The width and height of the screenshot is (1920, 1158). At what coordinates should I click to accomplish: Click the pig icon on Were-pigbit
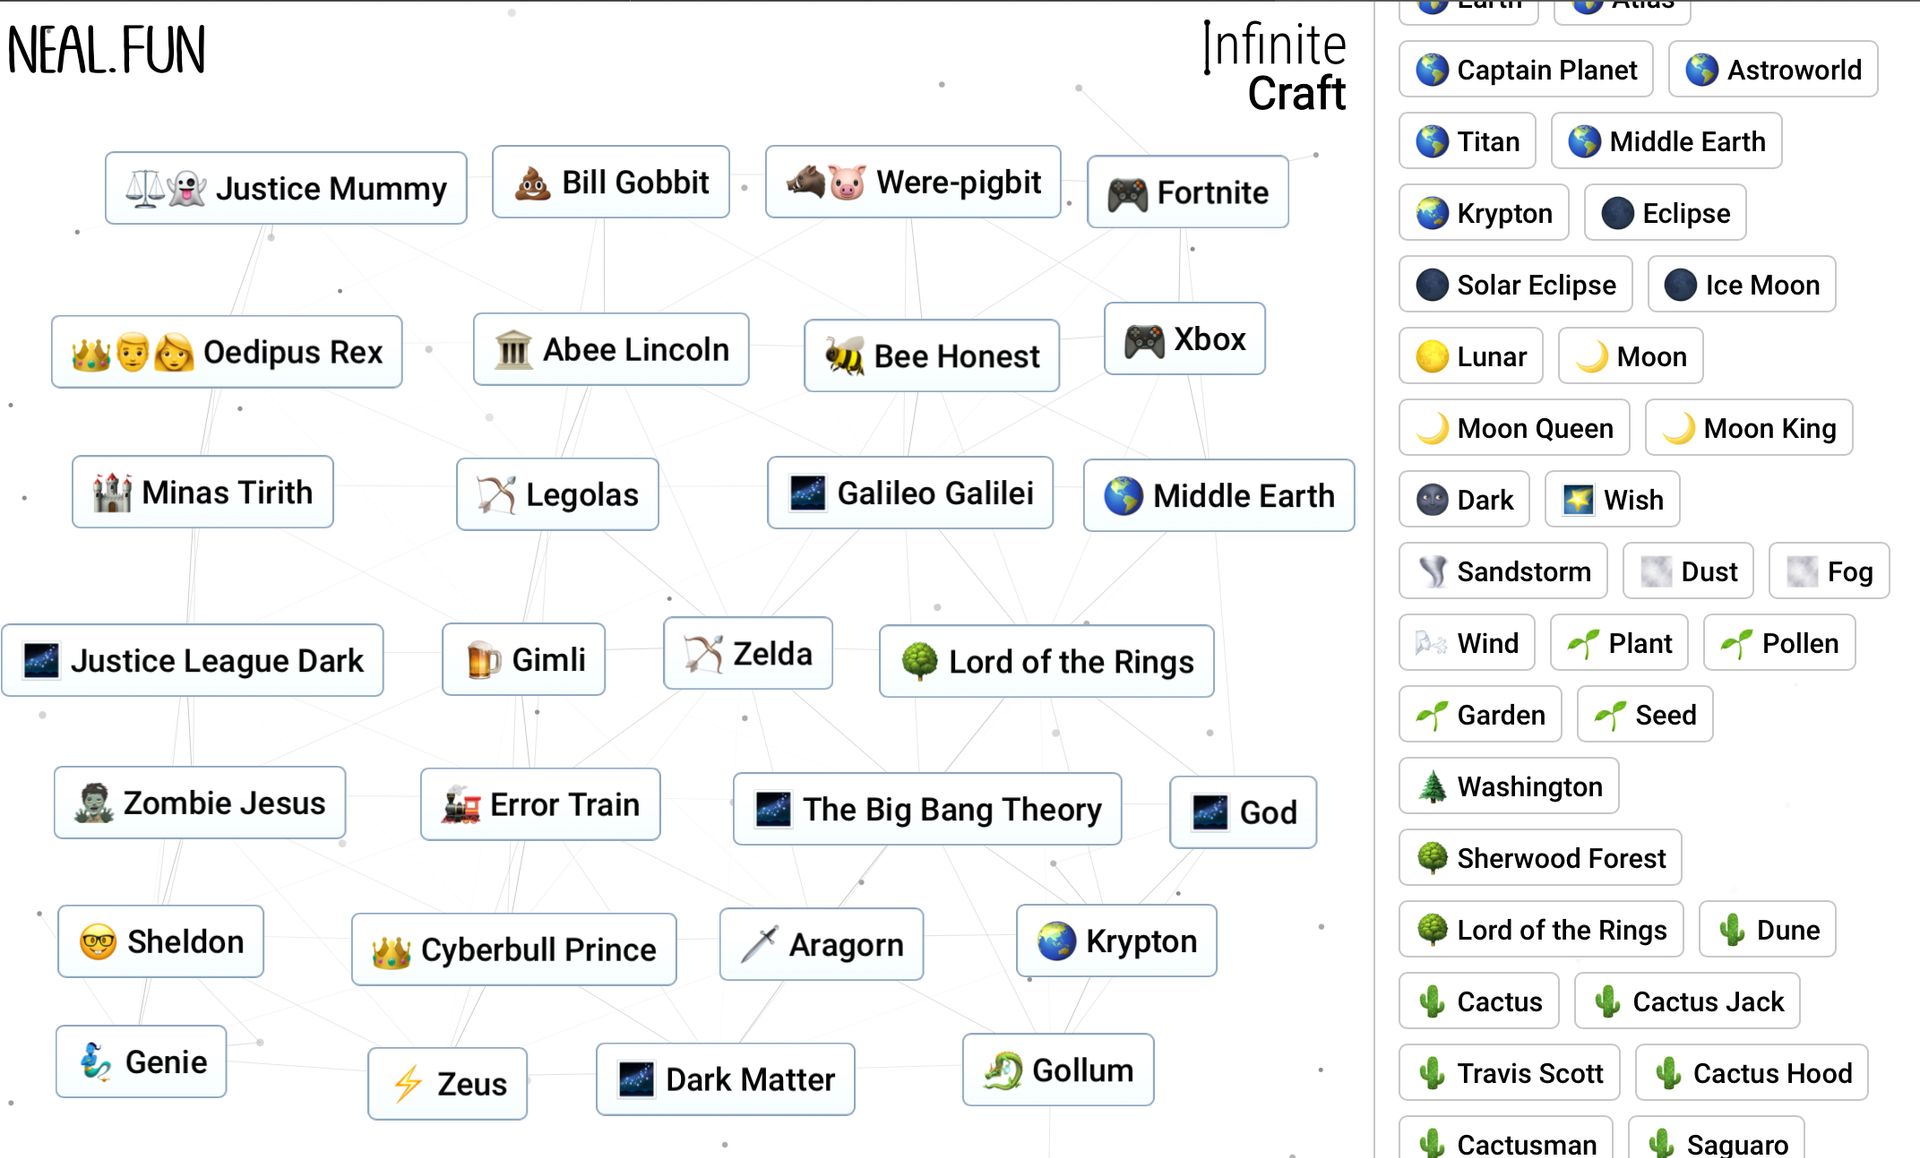(846, 183)
